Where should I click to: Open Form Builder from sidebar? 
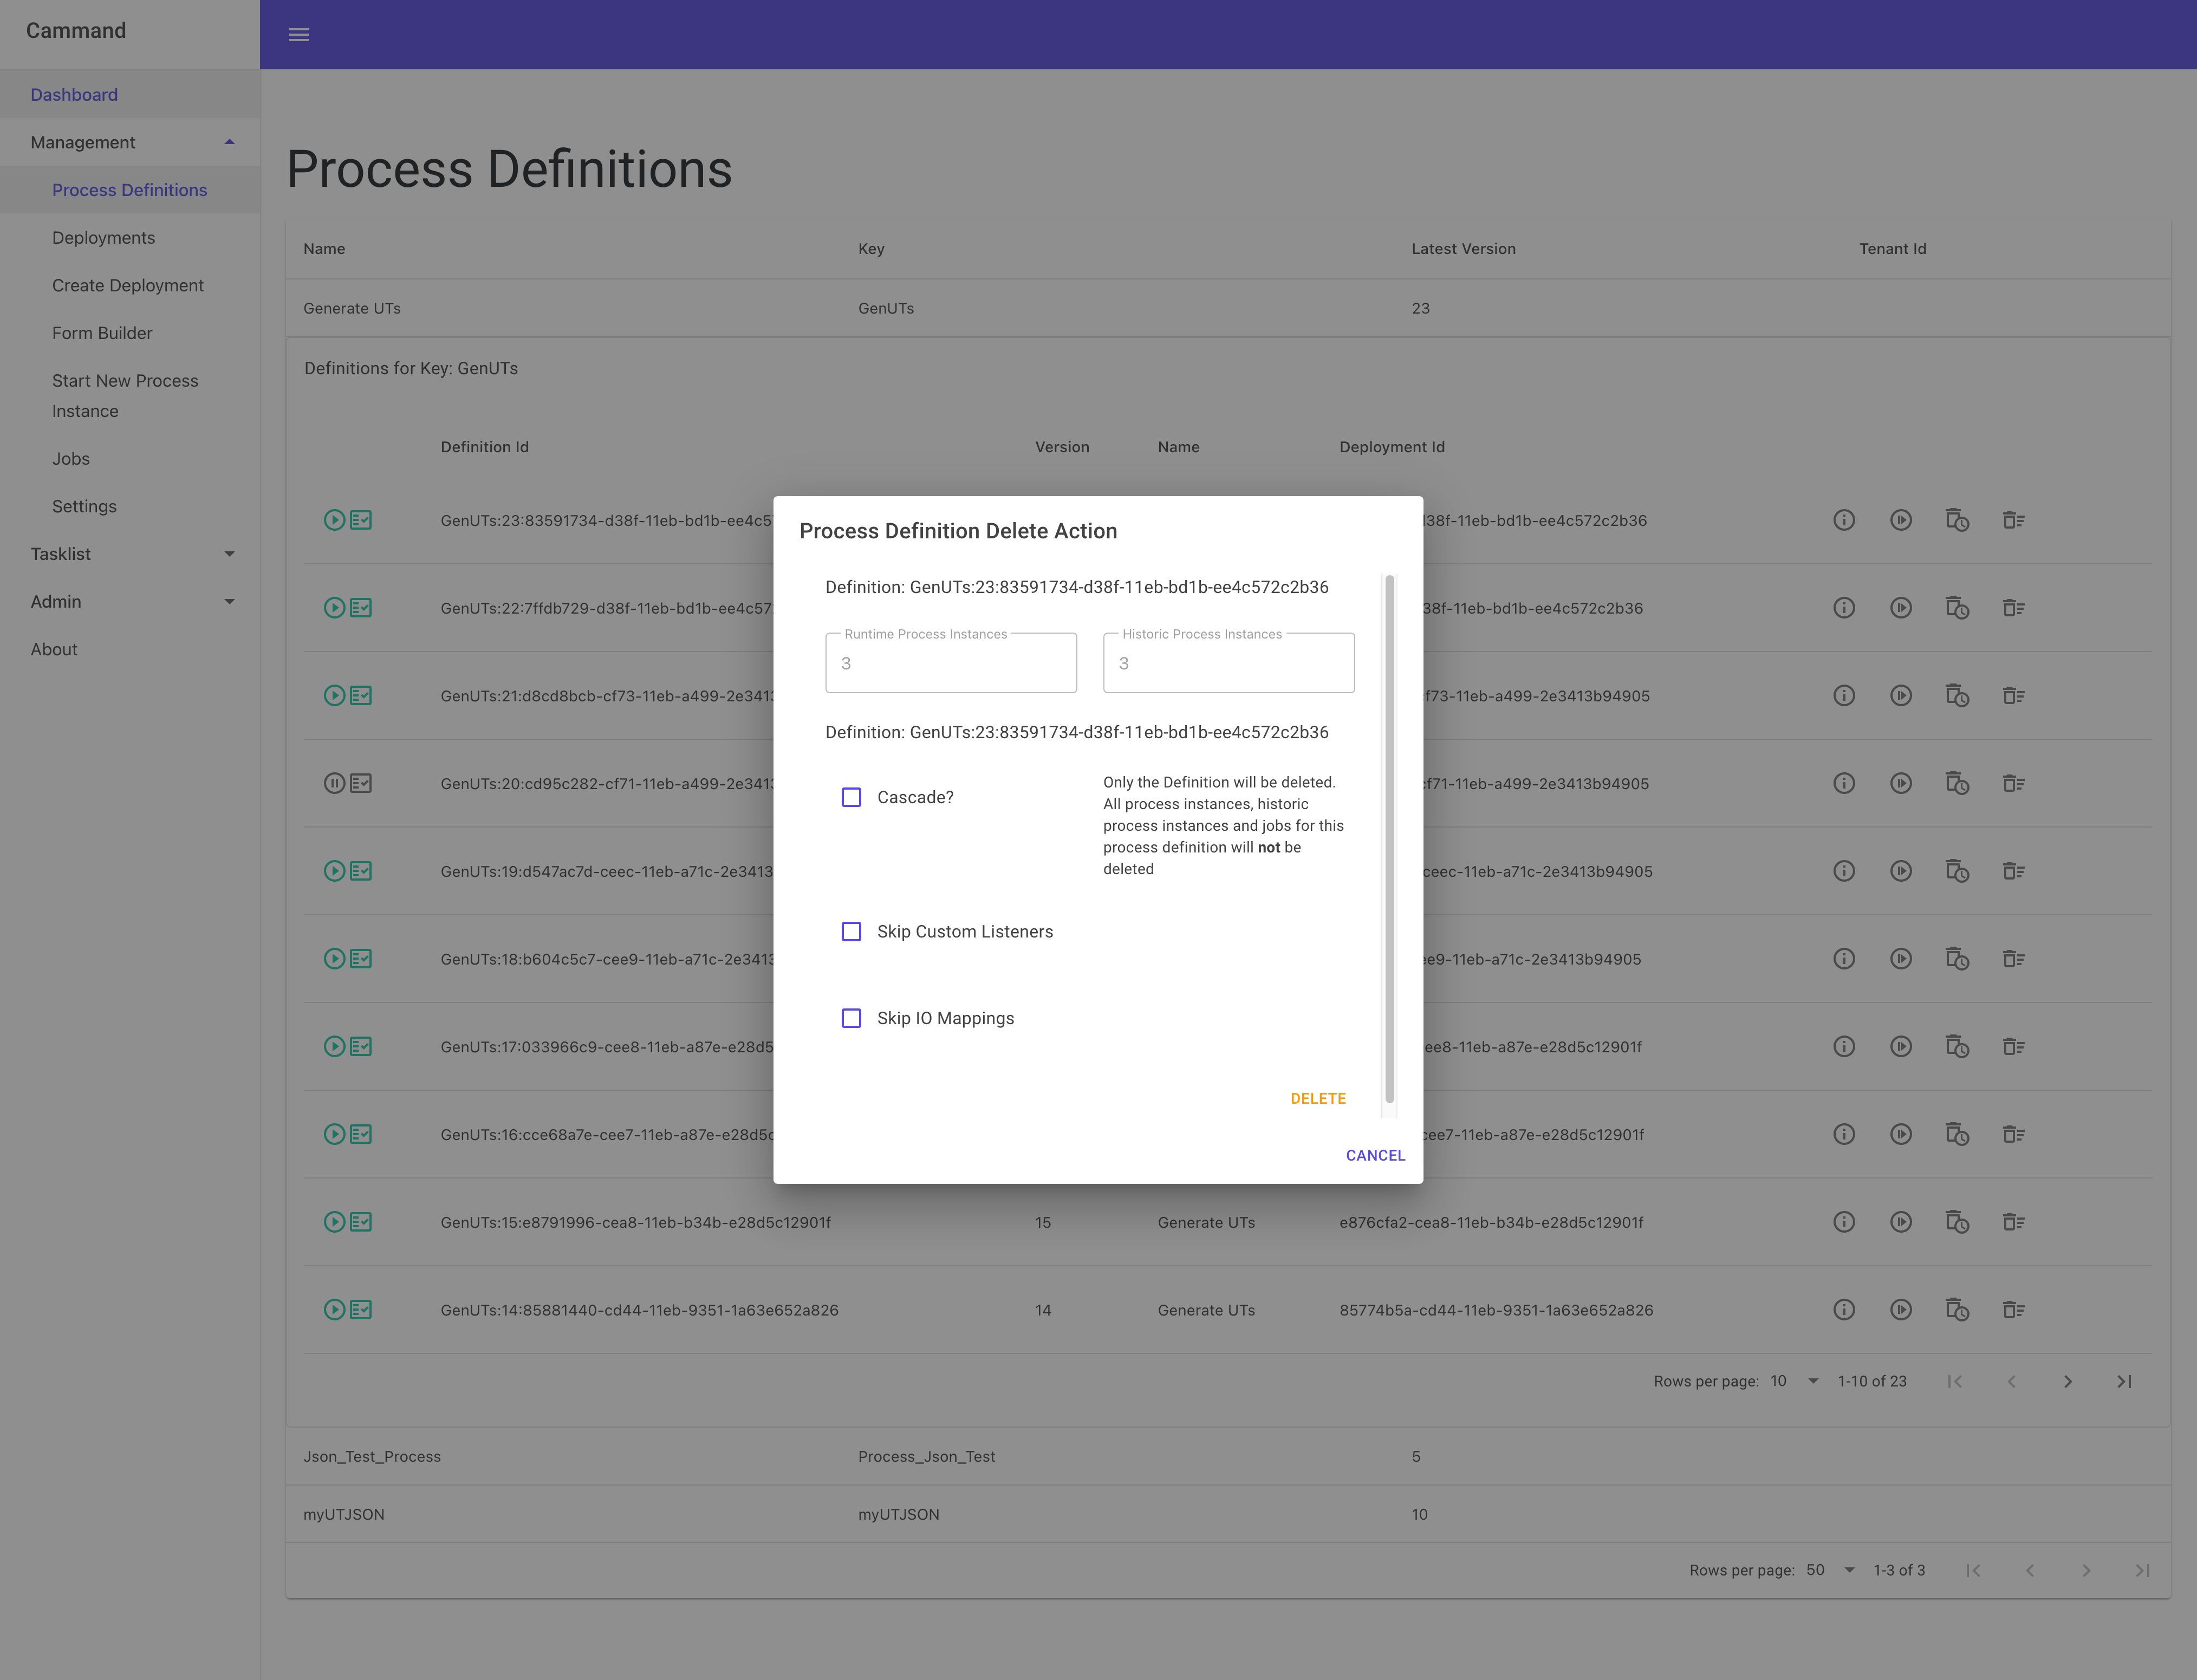[x=102, y=333]
